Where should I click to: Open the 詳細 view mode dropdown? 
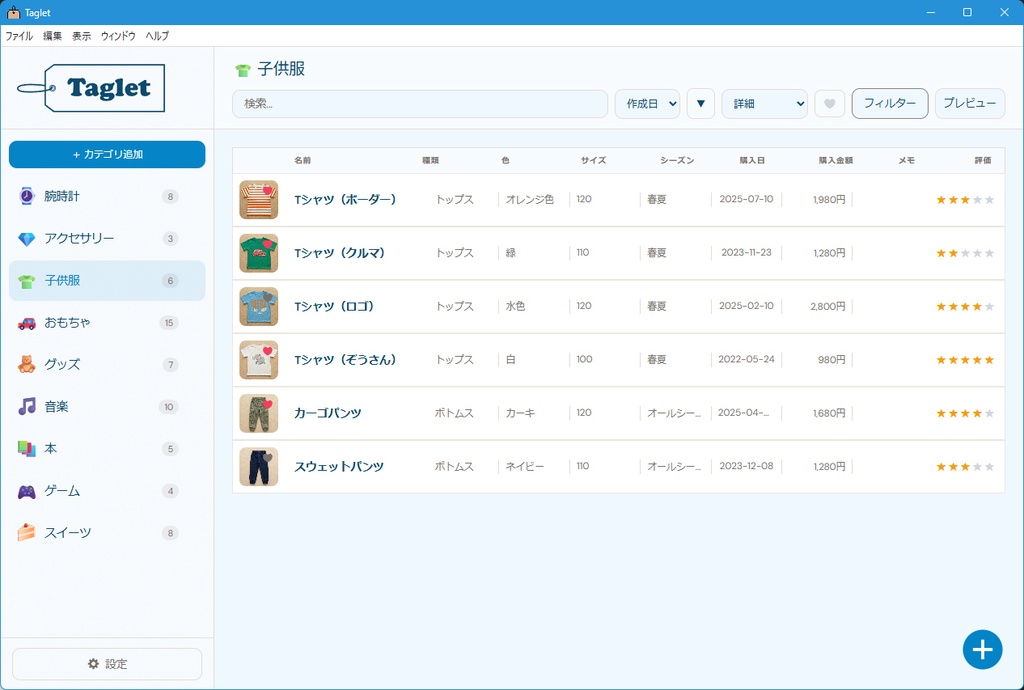pos(764,104)
